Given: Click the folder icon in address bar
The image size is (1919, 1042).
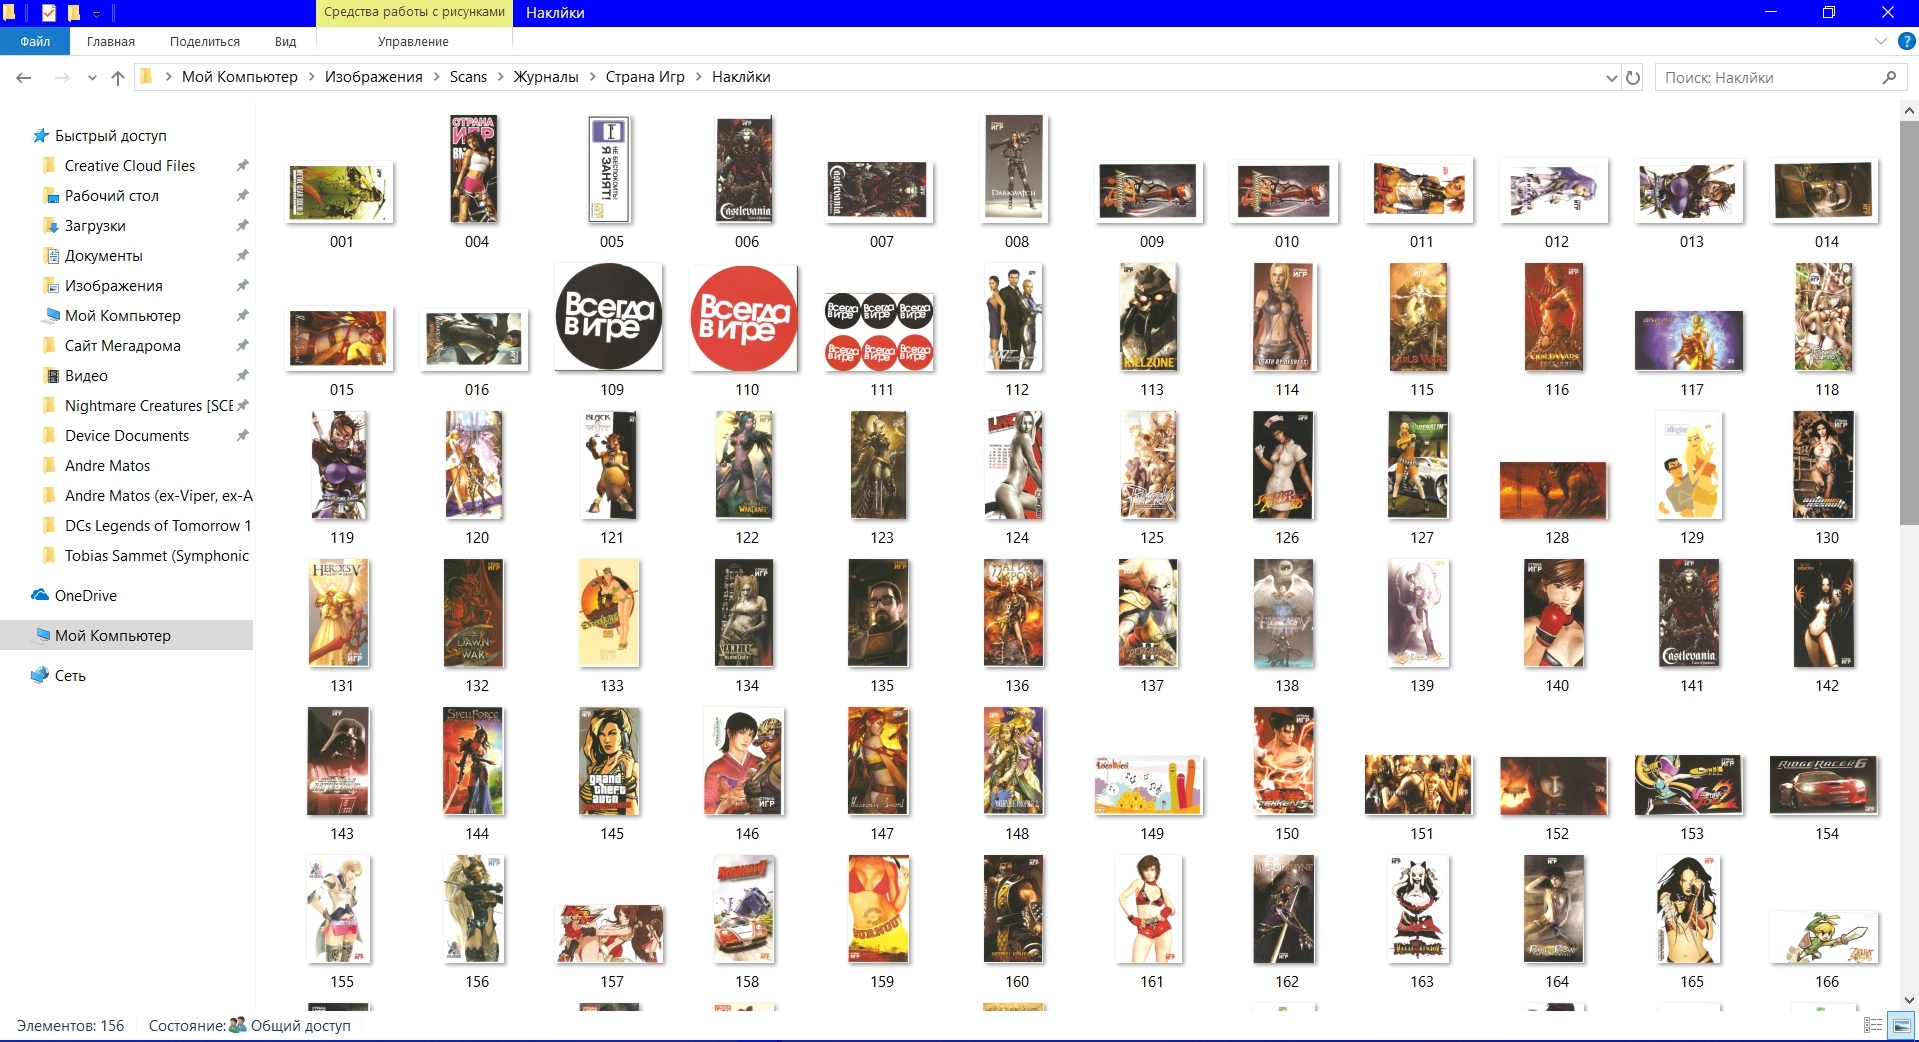Looking at the screenshot, I should tap(146, 77).
